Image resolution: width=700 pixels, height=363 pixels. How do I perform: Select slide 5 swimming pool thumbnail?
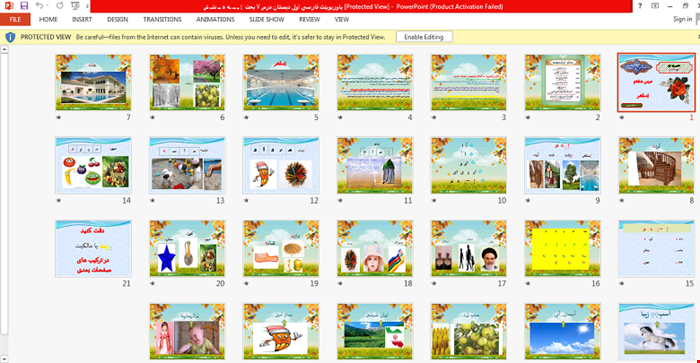281,82
